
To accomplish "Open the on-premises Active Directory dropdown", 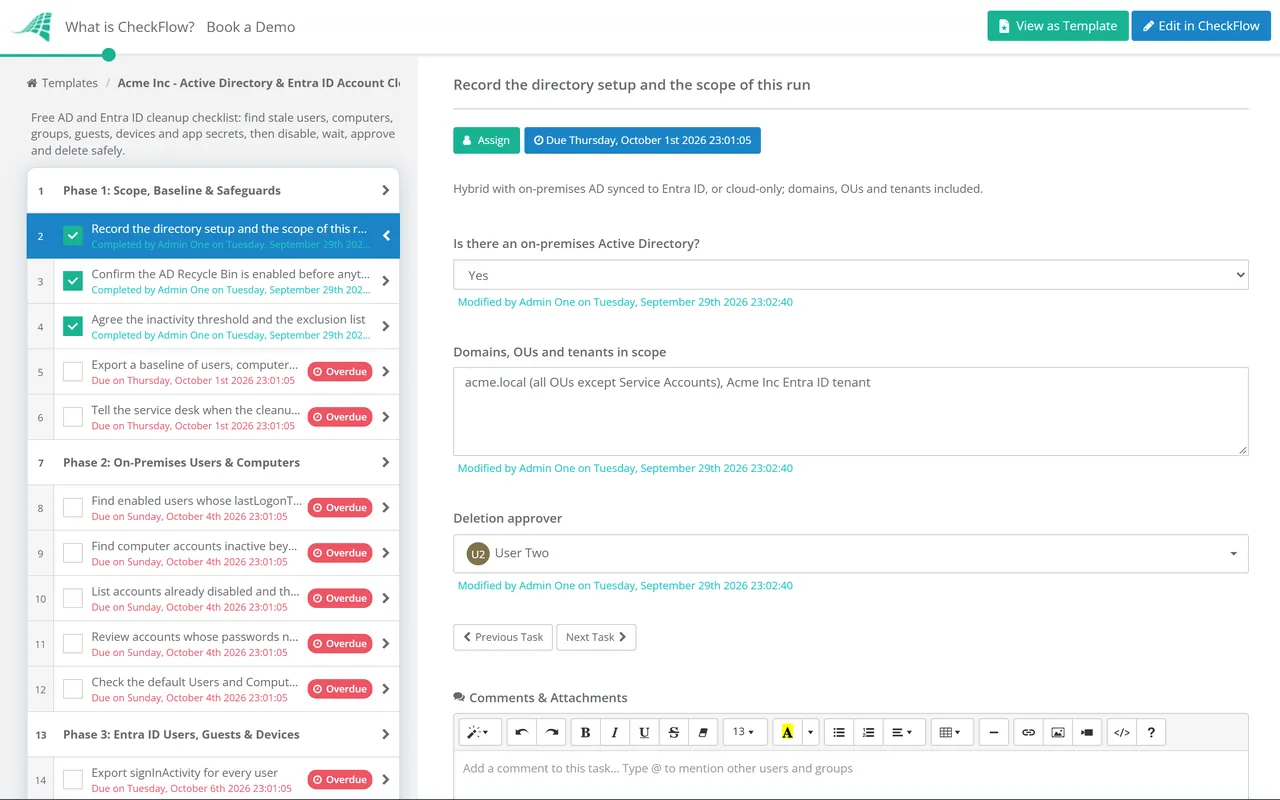I will coord(851,275).
